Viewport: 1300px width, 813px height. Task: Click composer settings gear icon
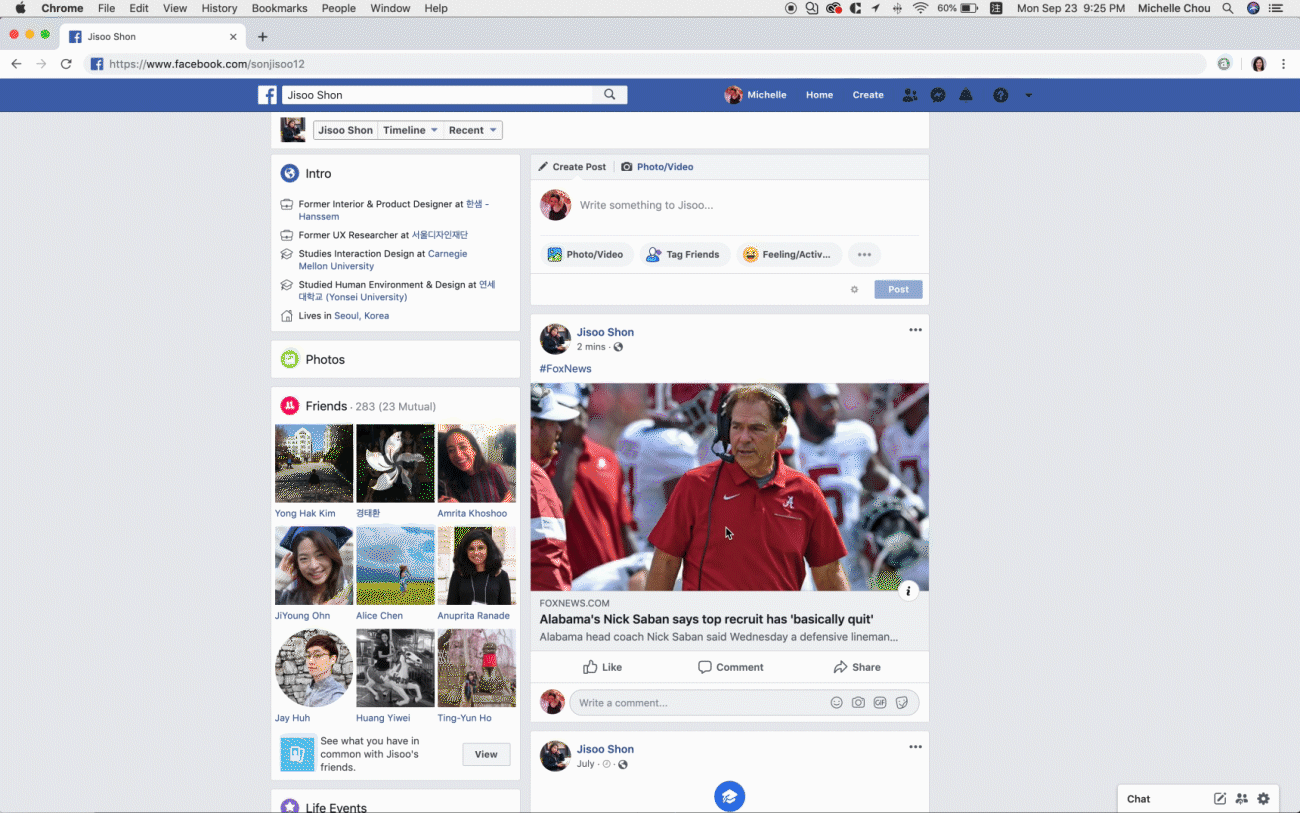(x=854, y=290)
